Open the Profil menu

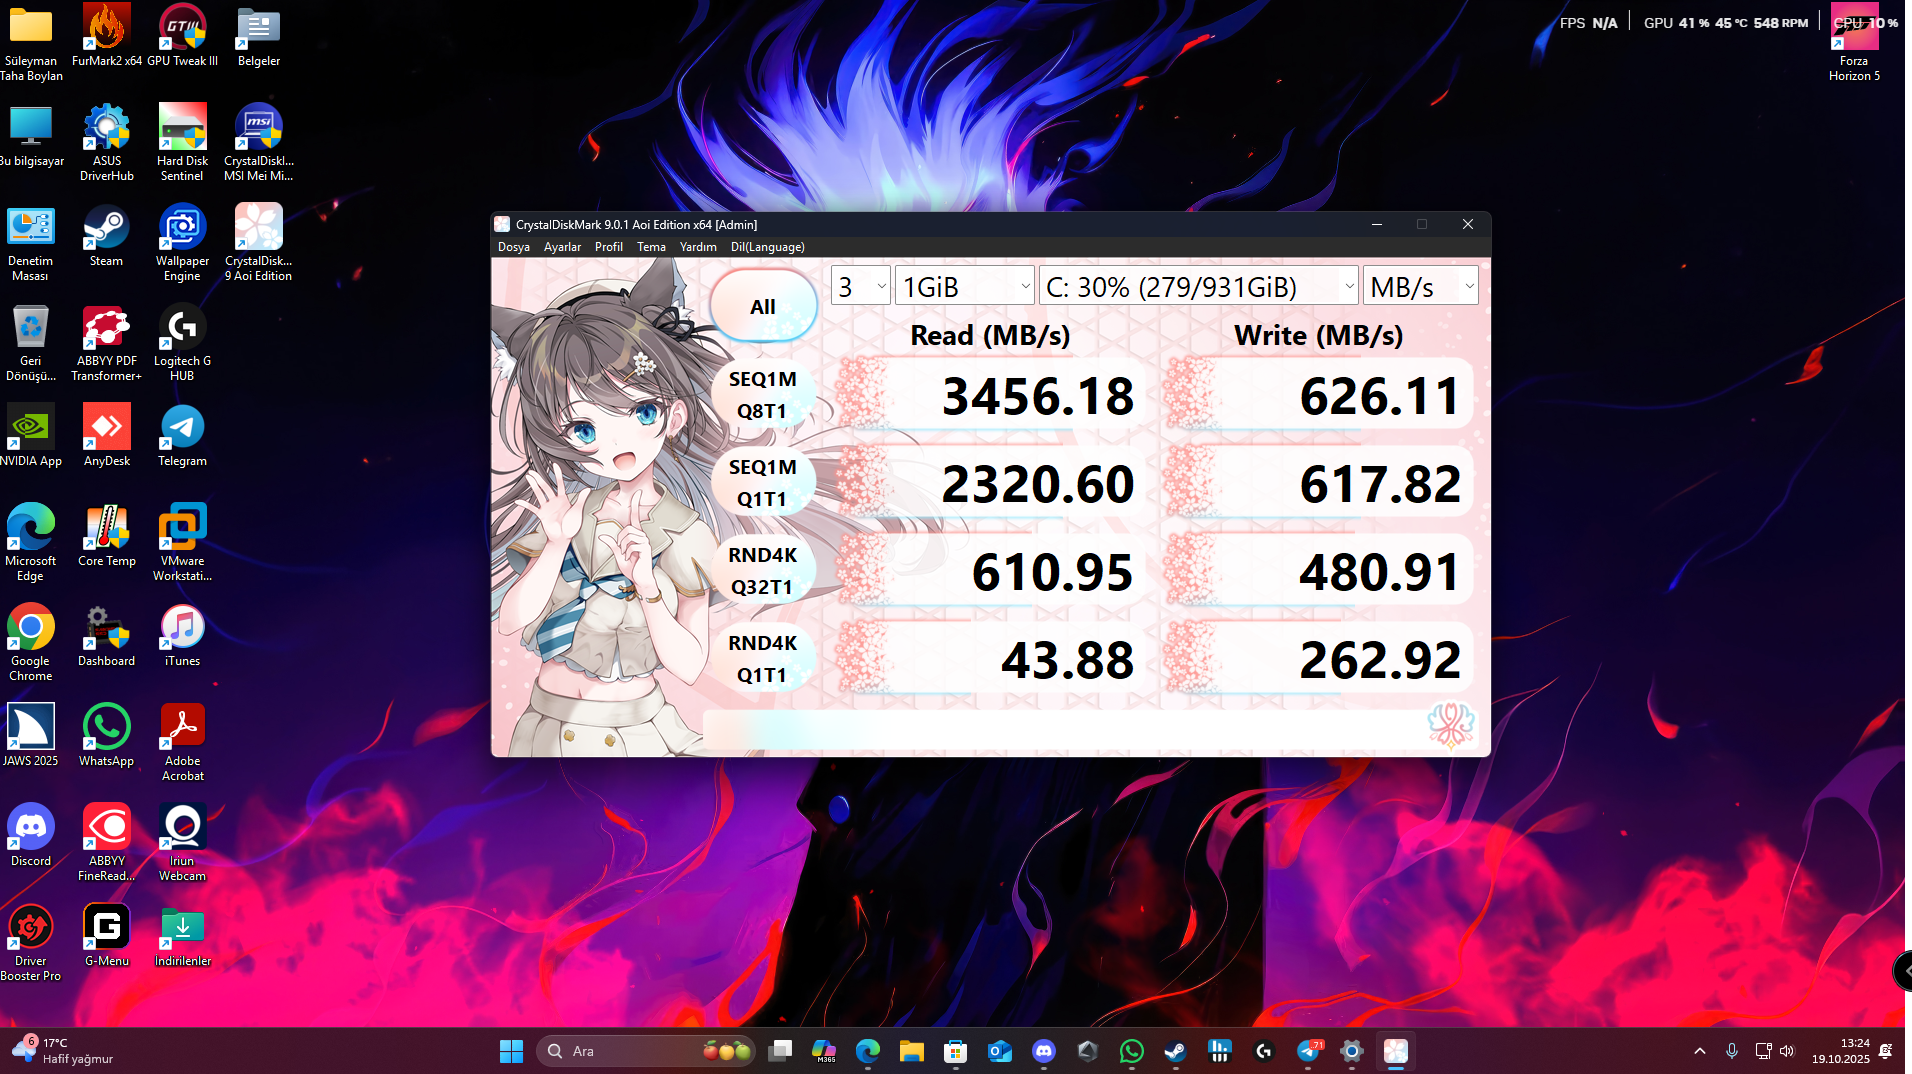[x=608, y=247]
